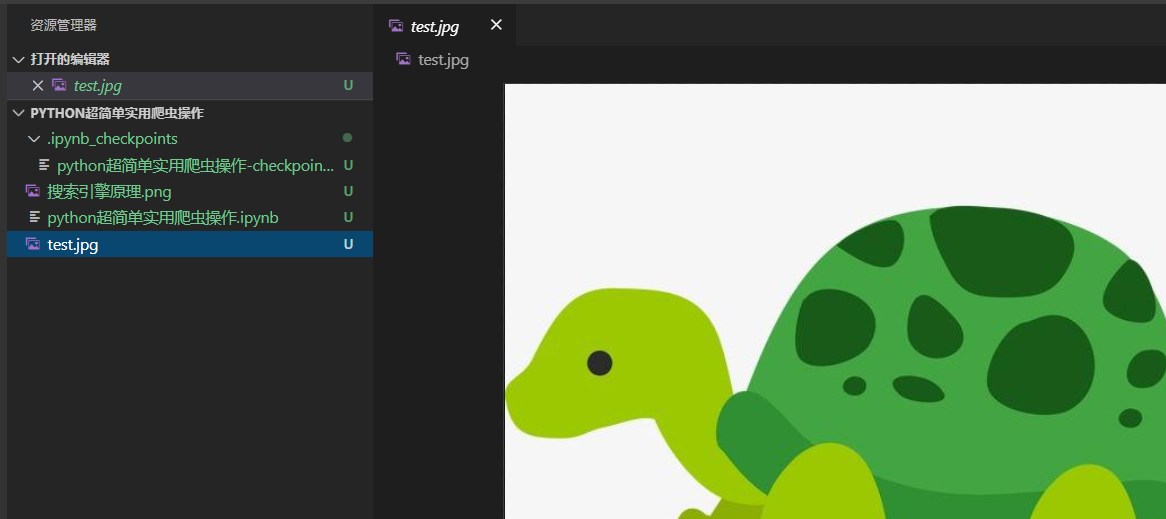This screenshot has width=1166, height=519.
Task: Click the file icon of the test.jpg open editor
Action: [x=59, y=86]
